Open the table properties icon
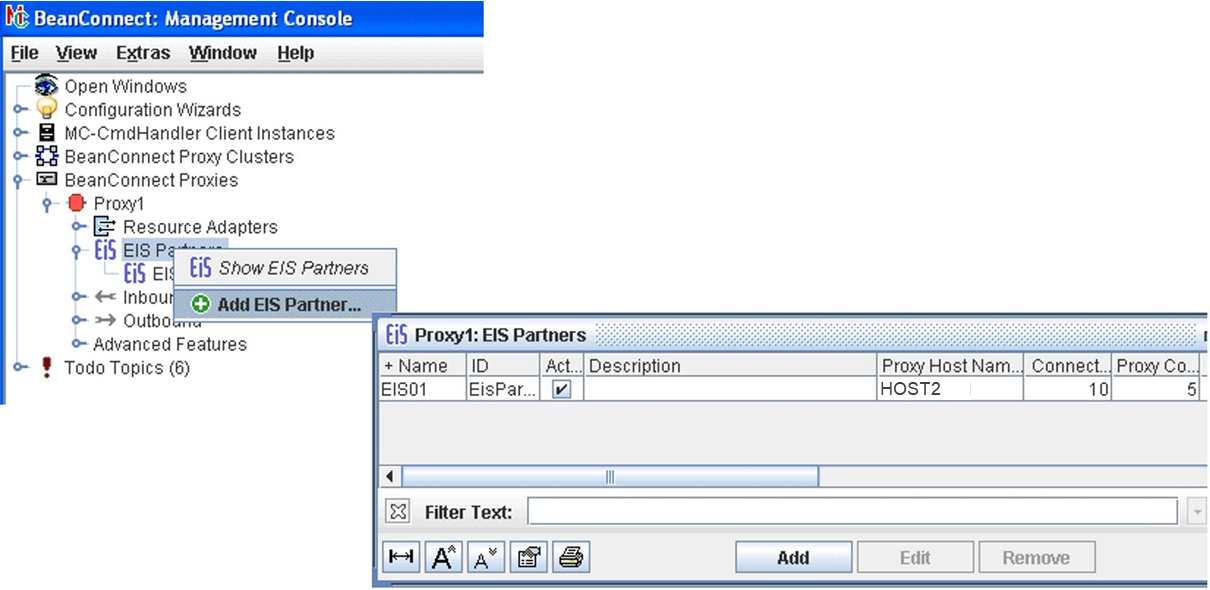Screen dimensions: 1210x590 tap(528, 558)
